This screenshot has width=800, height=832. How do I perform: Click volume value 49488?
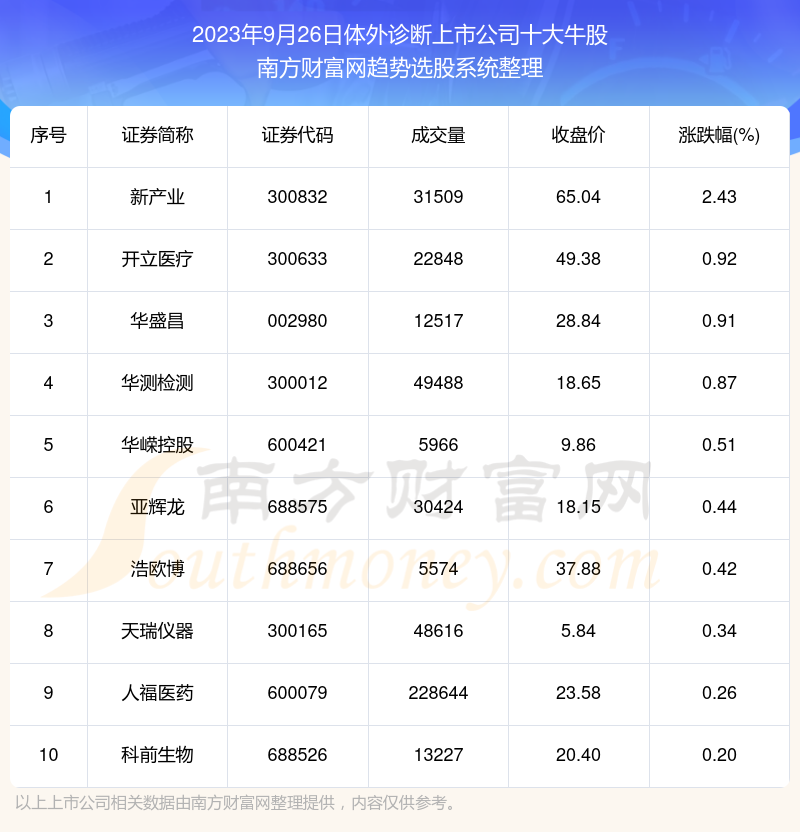click(438, 383)
